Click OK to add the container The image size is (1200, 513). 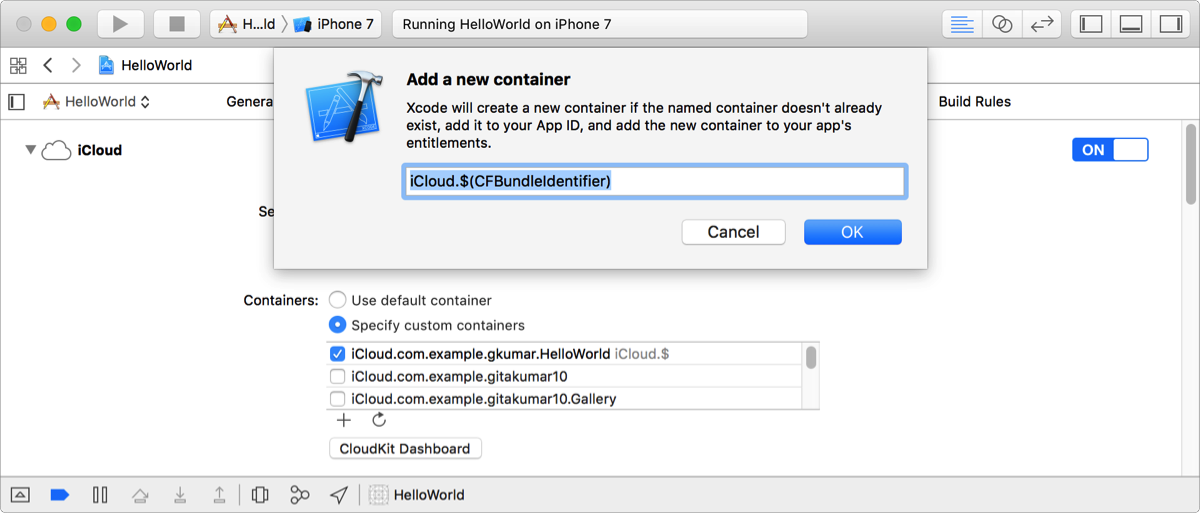[852, 232]
